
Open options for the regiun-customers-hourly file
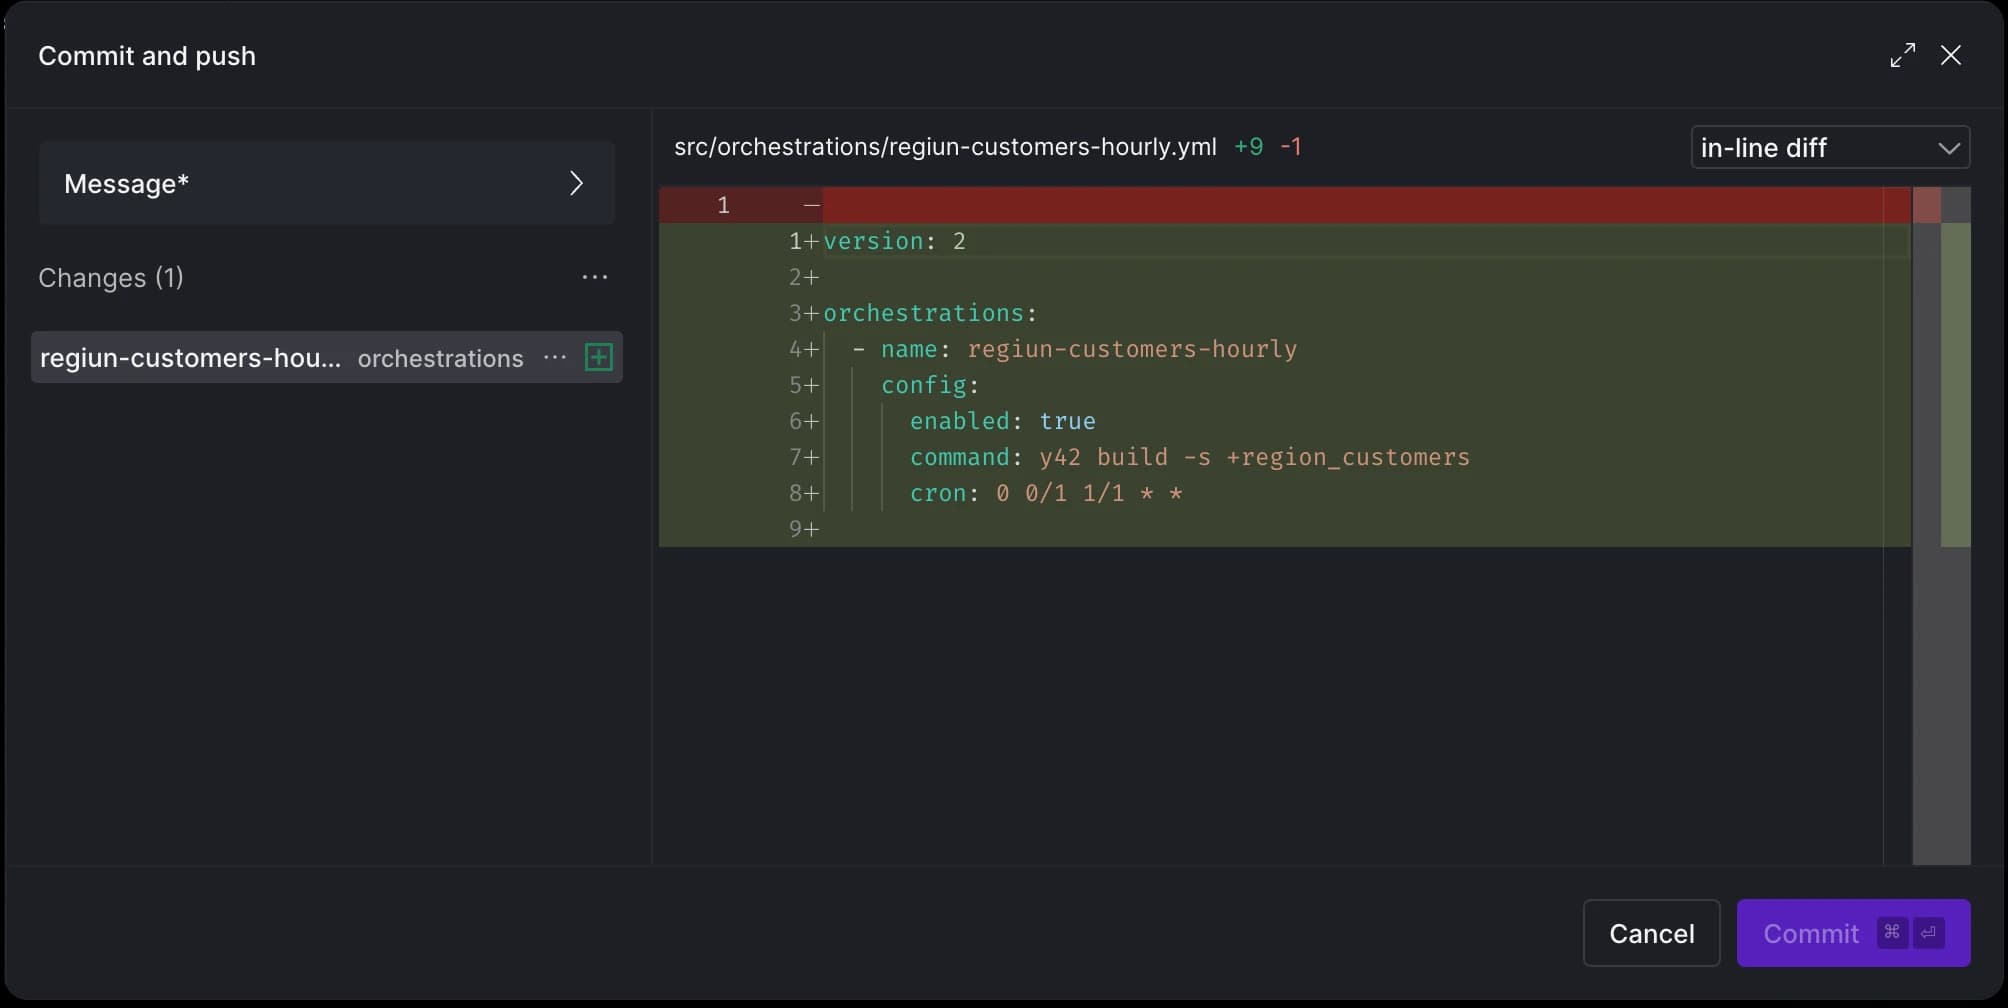(x=555, y=357)
